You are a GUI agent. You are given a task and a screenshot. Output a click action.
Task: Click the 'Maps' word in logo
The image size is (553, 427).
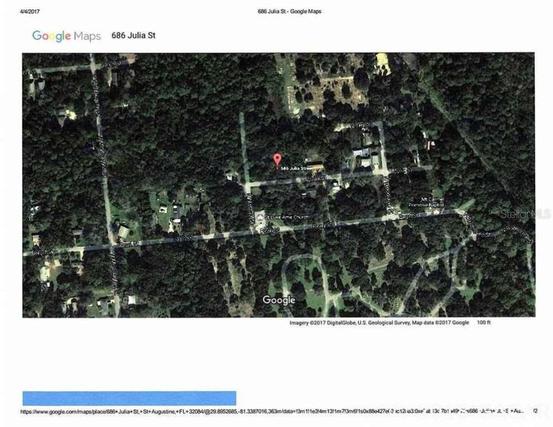87,36
